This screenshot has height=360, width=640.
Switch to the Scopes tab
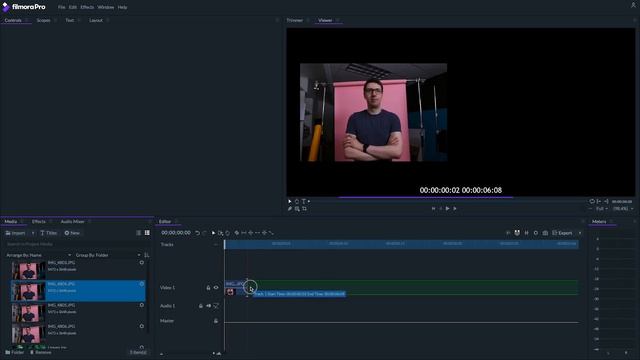43,20
